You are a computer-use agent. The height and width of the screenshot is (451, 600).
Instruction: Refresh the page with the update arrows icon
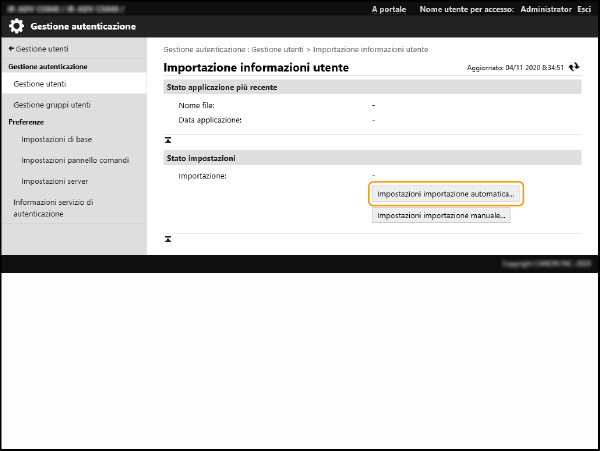(574, 67)
